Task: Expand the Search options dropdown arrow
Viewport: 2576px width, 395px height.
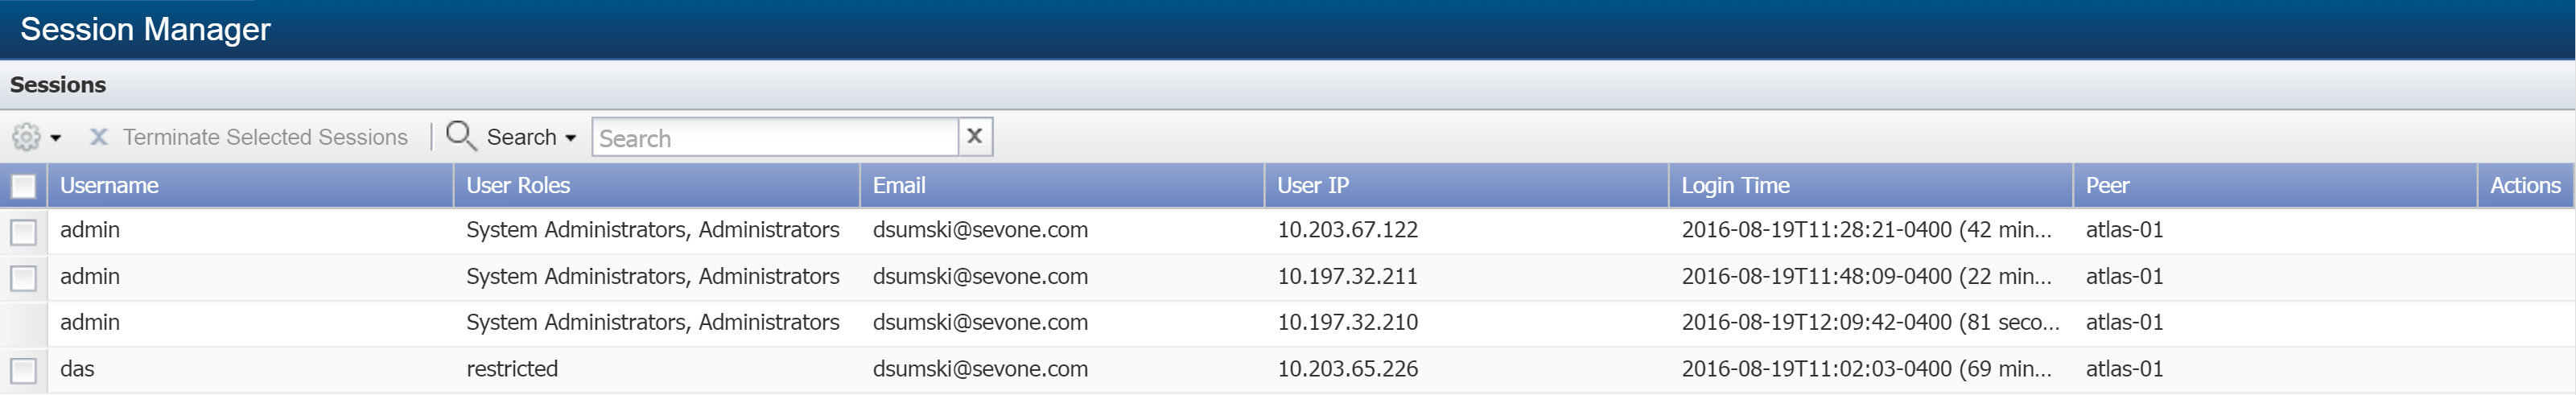Action: tap(571, 138)
